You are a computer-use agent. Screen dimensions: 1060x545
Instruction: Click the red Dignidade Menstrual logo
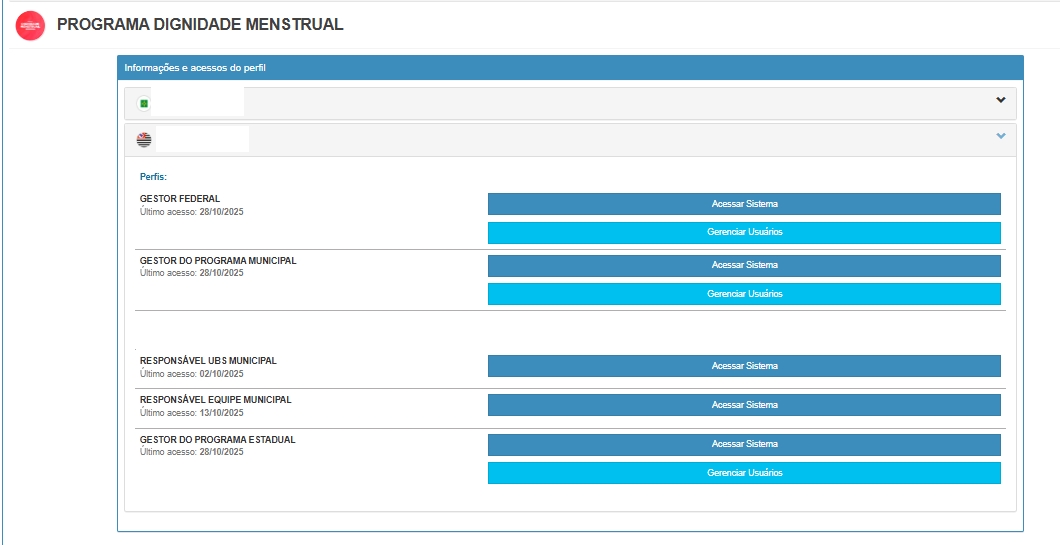[x=30, y=25]
